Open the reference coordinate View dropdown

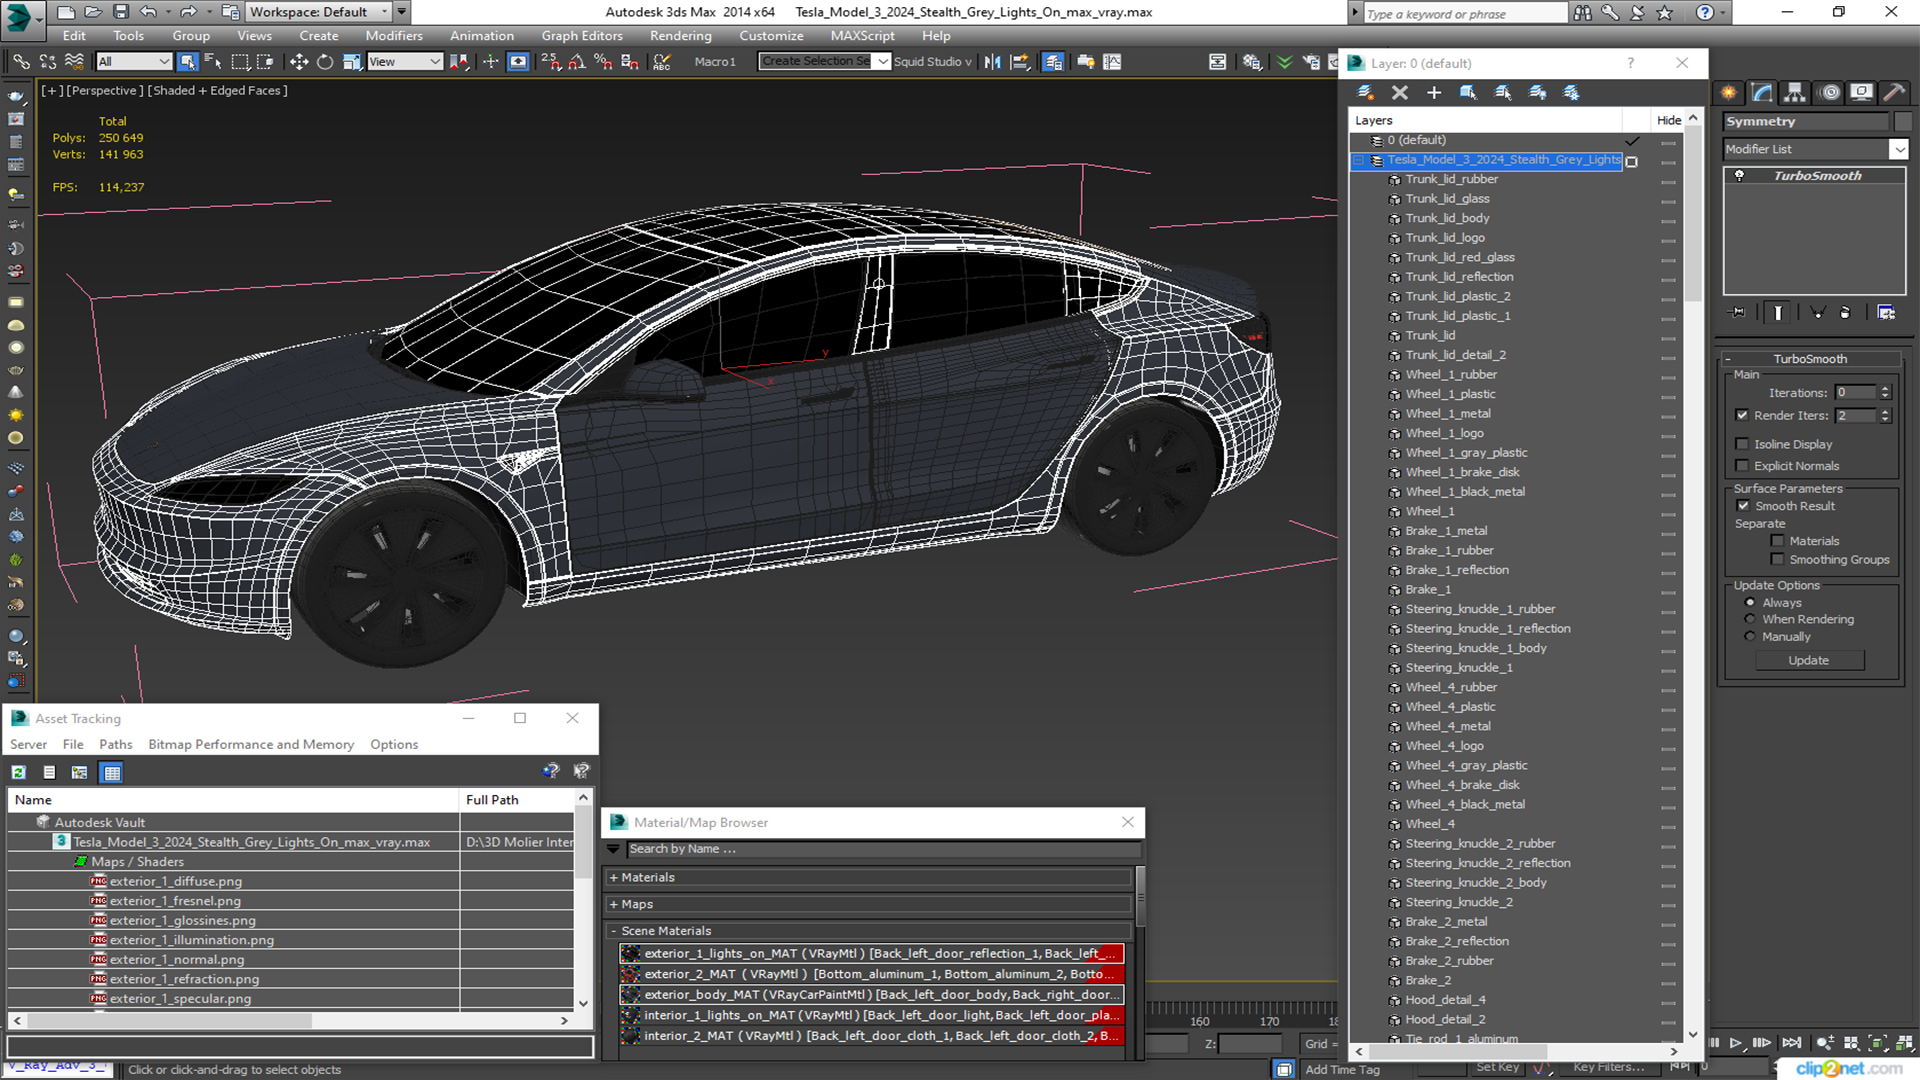404,62
